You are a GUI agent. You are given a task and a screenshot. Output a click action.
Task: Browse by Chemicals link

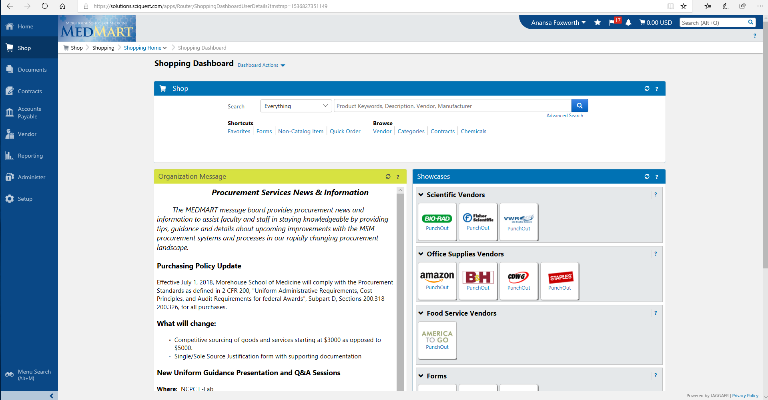(x=474, y=131)
